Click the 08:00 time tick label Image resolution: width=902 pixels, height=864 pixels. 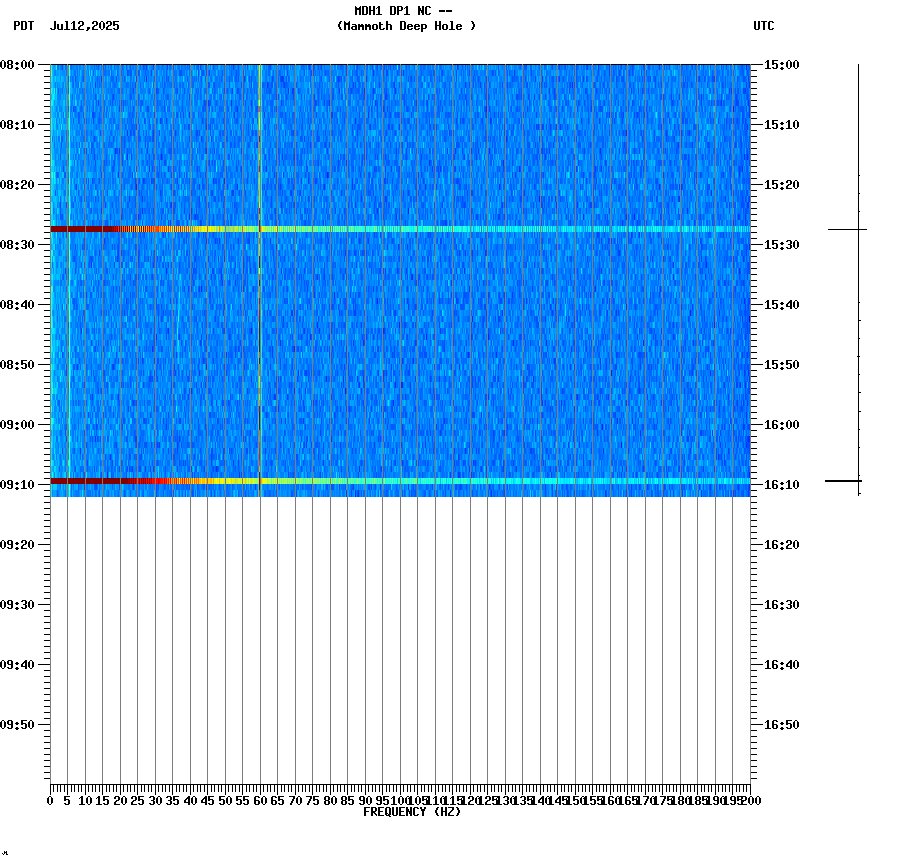21,65
